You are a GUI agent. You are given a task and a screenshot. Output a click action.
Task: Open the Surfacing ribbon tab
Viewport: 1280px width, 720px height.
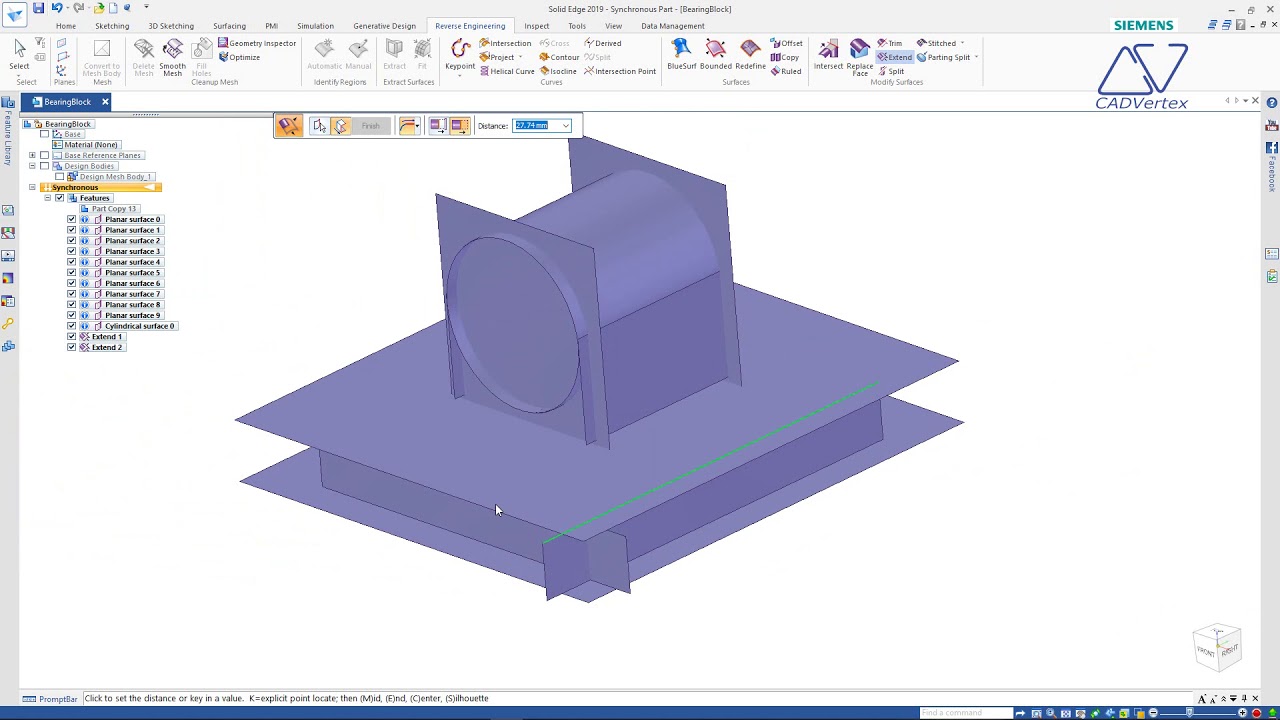[x=229, y=26]
